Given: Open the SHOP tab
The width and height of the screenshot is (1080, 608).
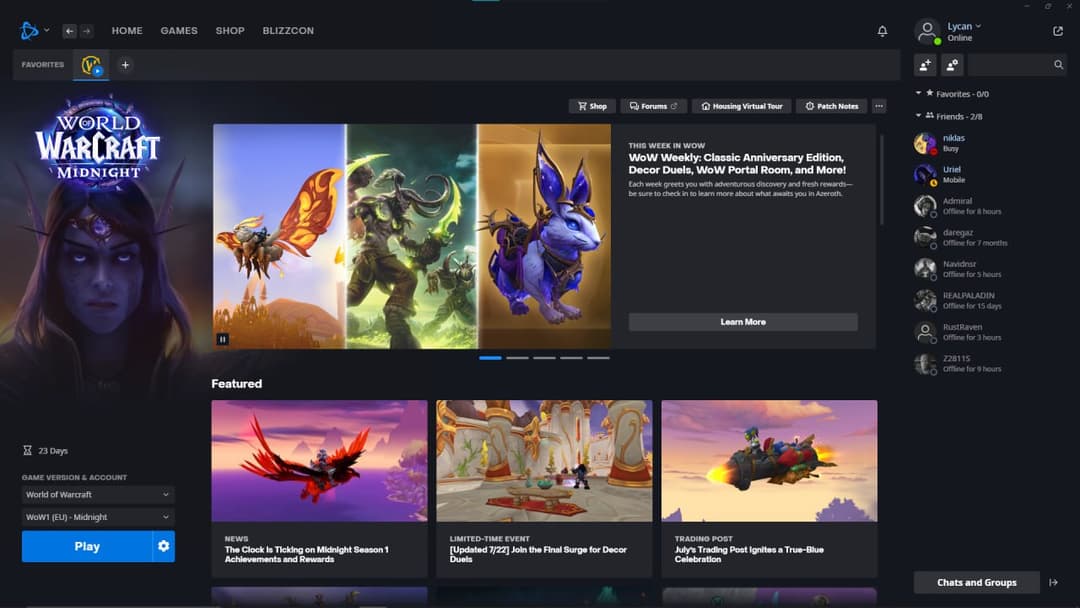Looking at the screenshot, I should [230, 31].
